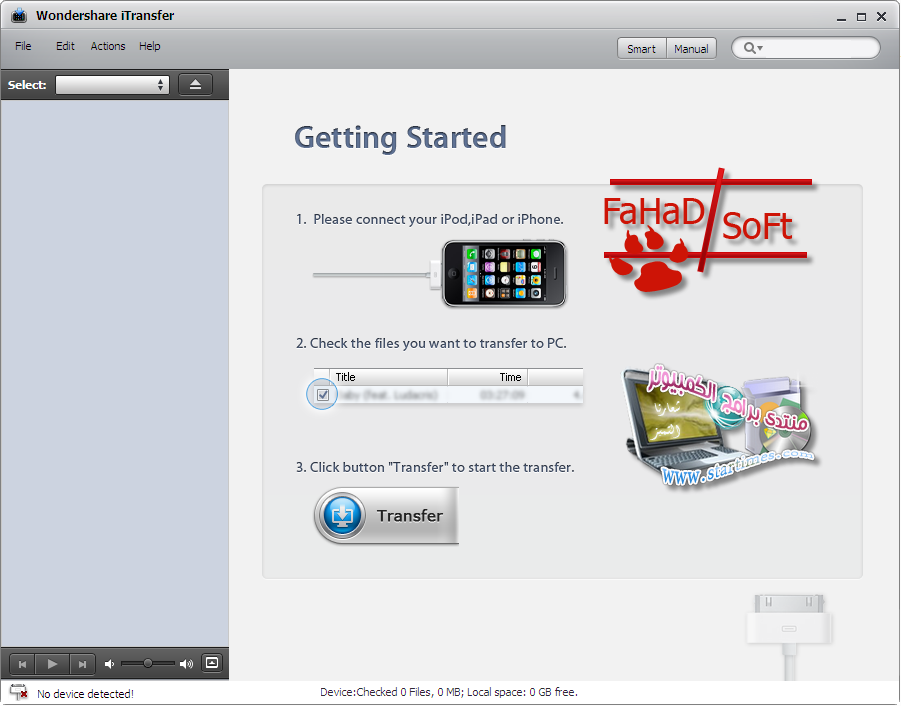Skip to the next track
This screenshot has width=901, height=706.
tap(82, 663)
